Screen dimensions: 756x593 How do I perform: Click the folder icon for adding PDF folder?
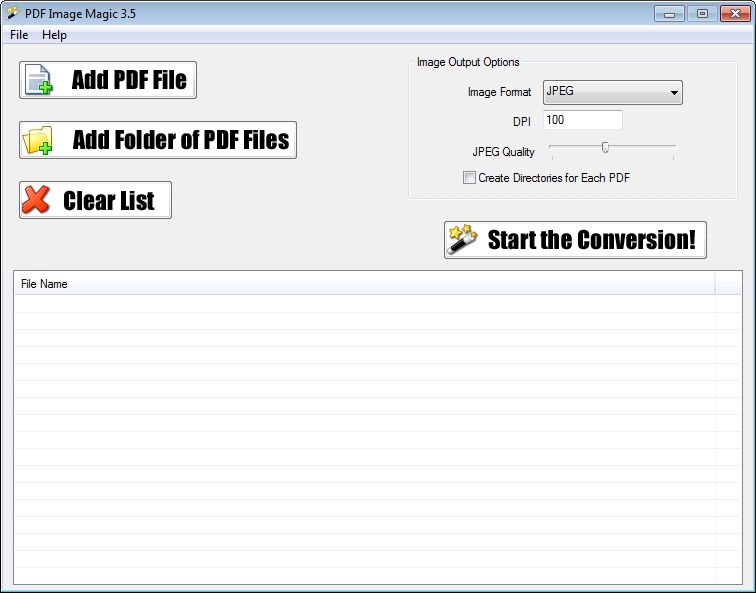click(38, 140)
